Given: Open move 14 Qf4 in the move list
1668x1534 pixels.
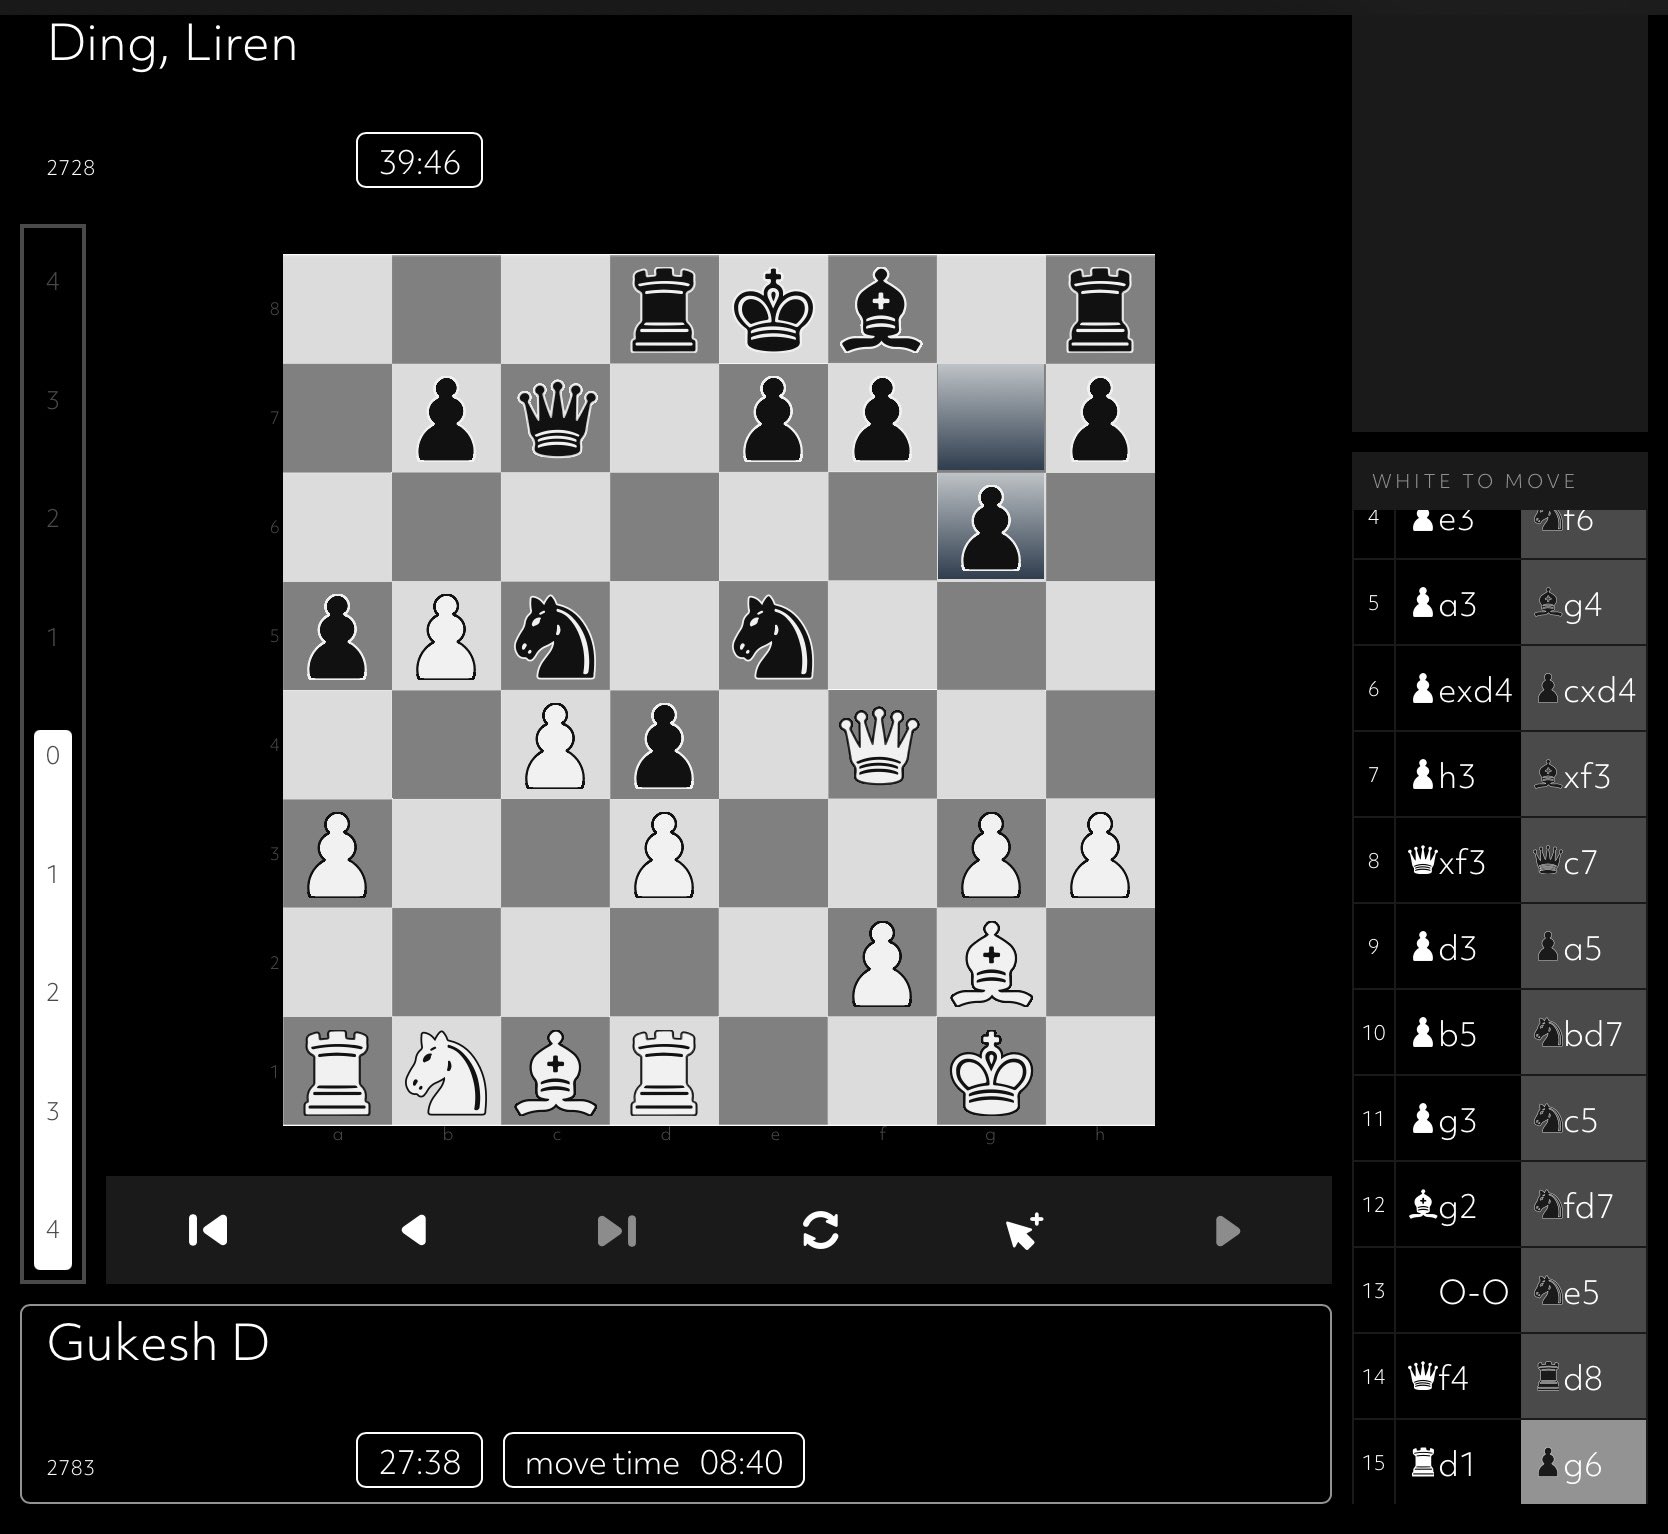Looking at the screenshot, I should pyautogui.click(x=1457, y=1377).
